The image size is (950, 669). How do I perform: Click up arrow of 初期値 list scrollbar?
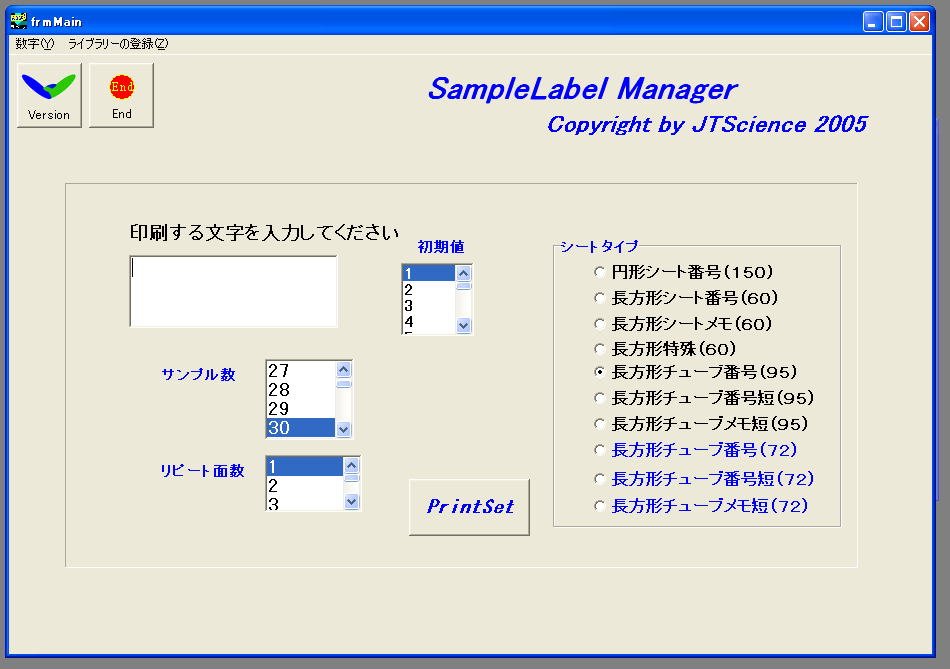point(463,273)
